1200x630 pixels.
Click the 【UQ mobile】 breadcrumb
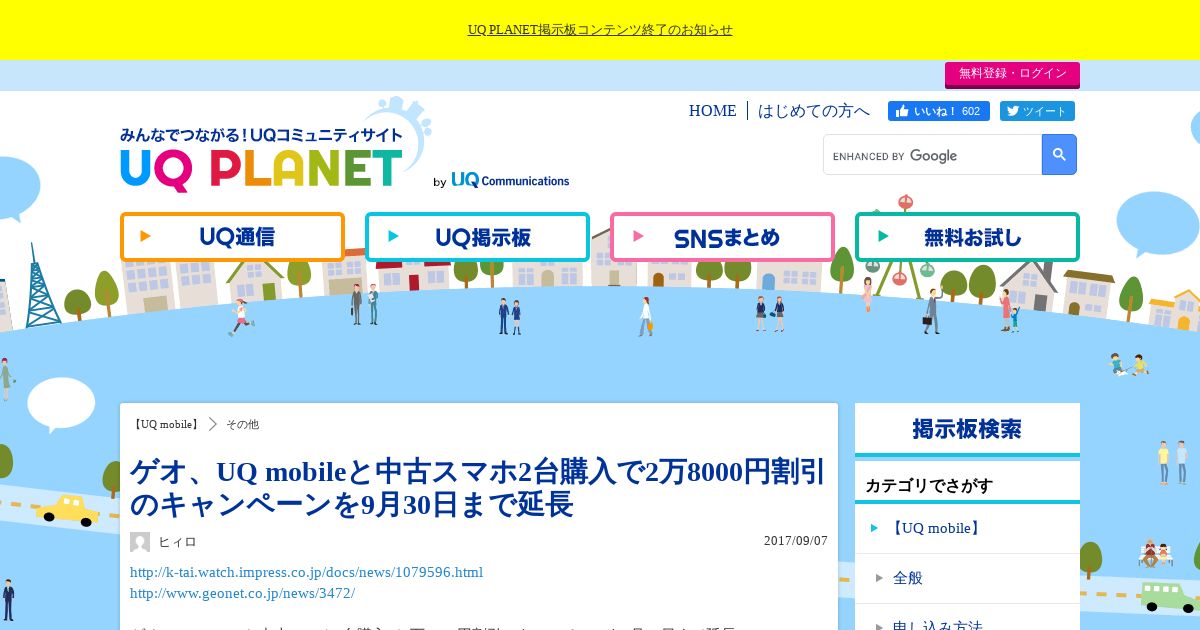(x=165, y=424)
